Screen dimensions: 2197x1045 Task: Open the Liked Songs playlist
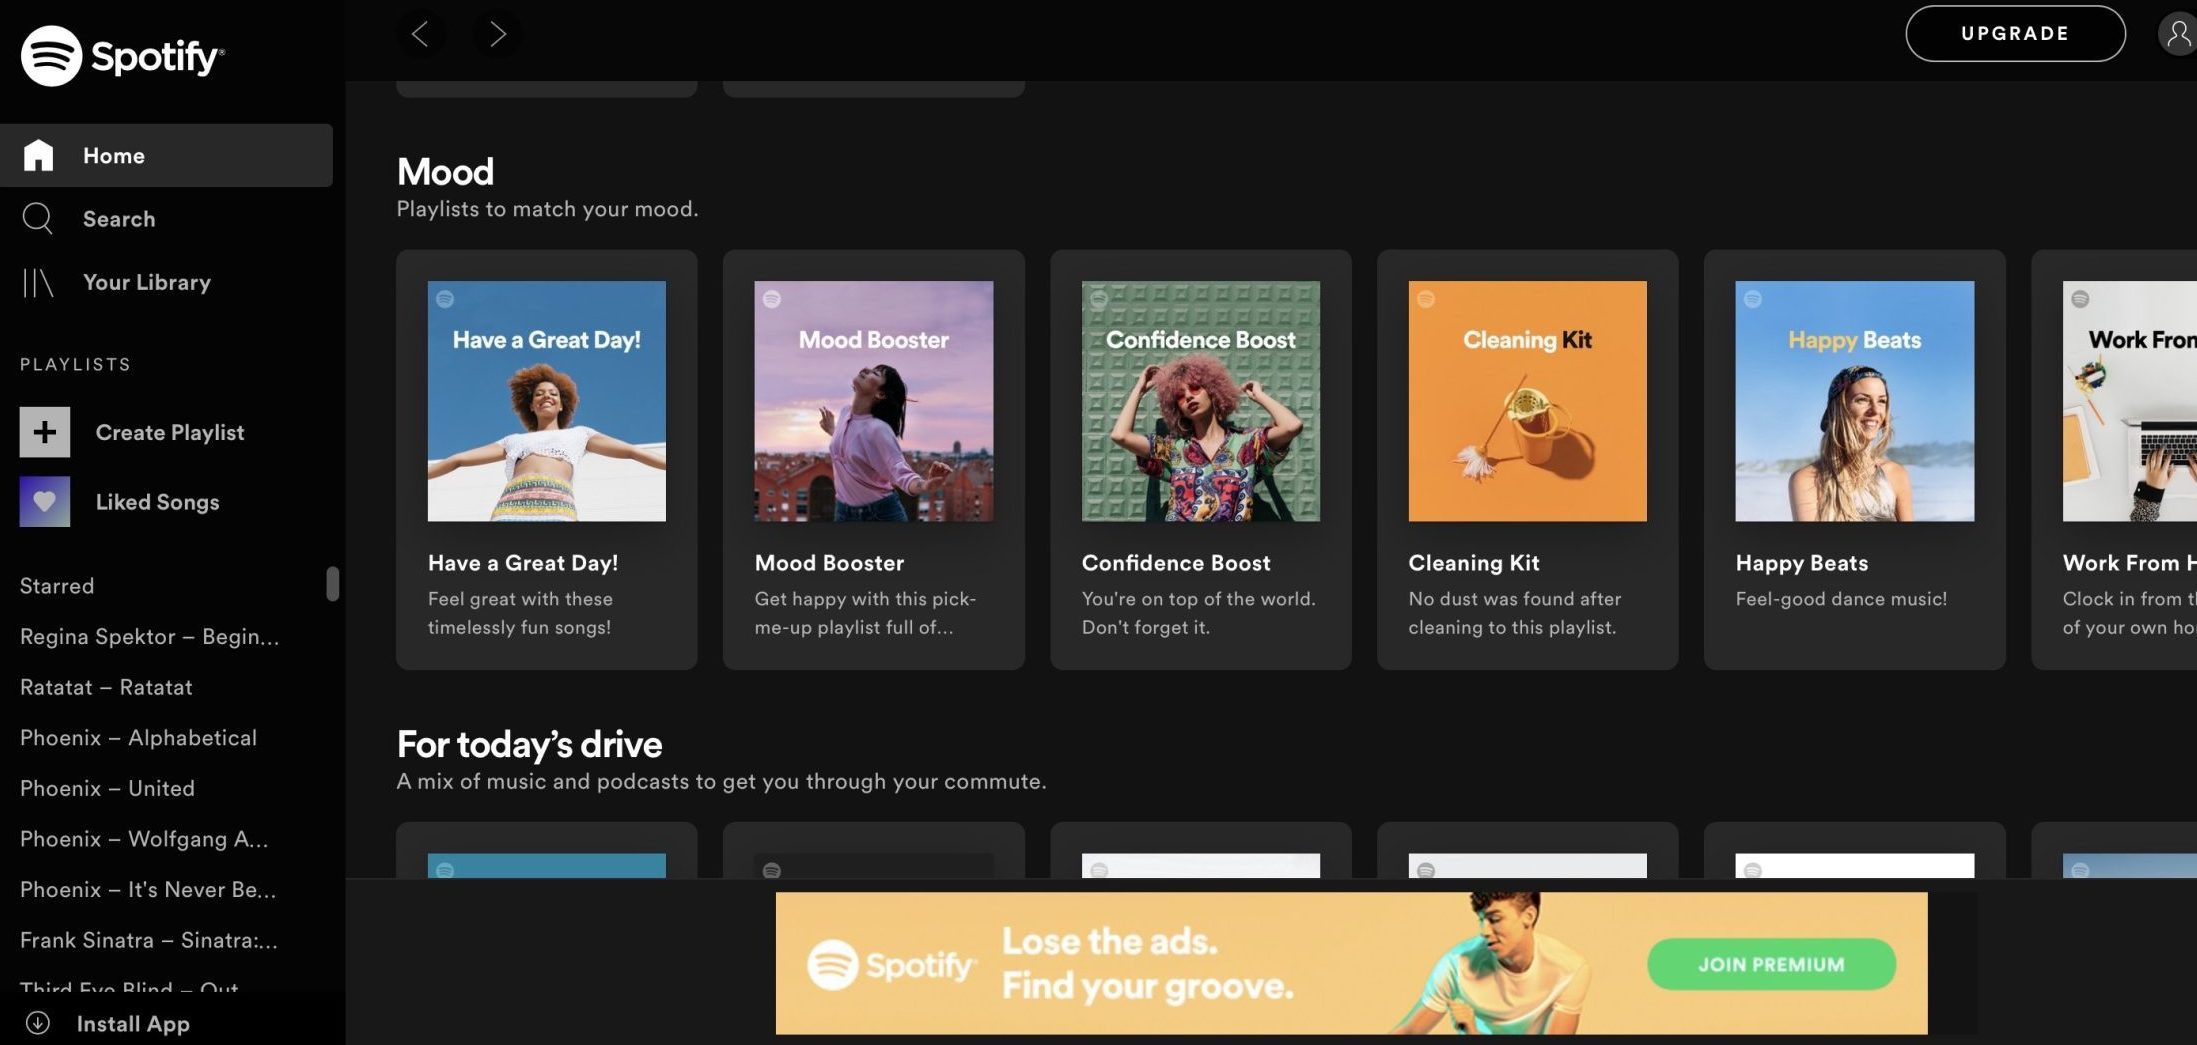pyautogui.click(x=157, y=502)
